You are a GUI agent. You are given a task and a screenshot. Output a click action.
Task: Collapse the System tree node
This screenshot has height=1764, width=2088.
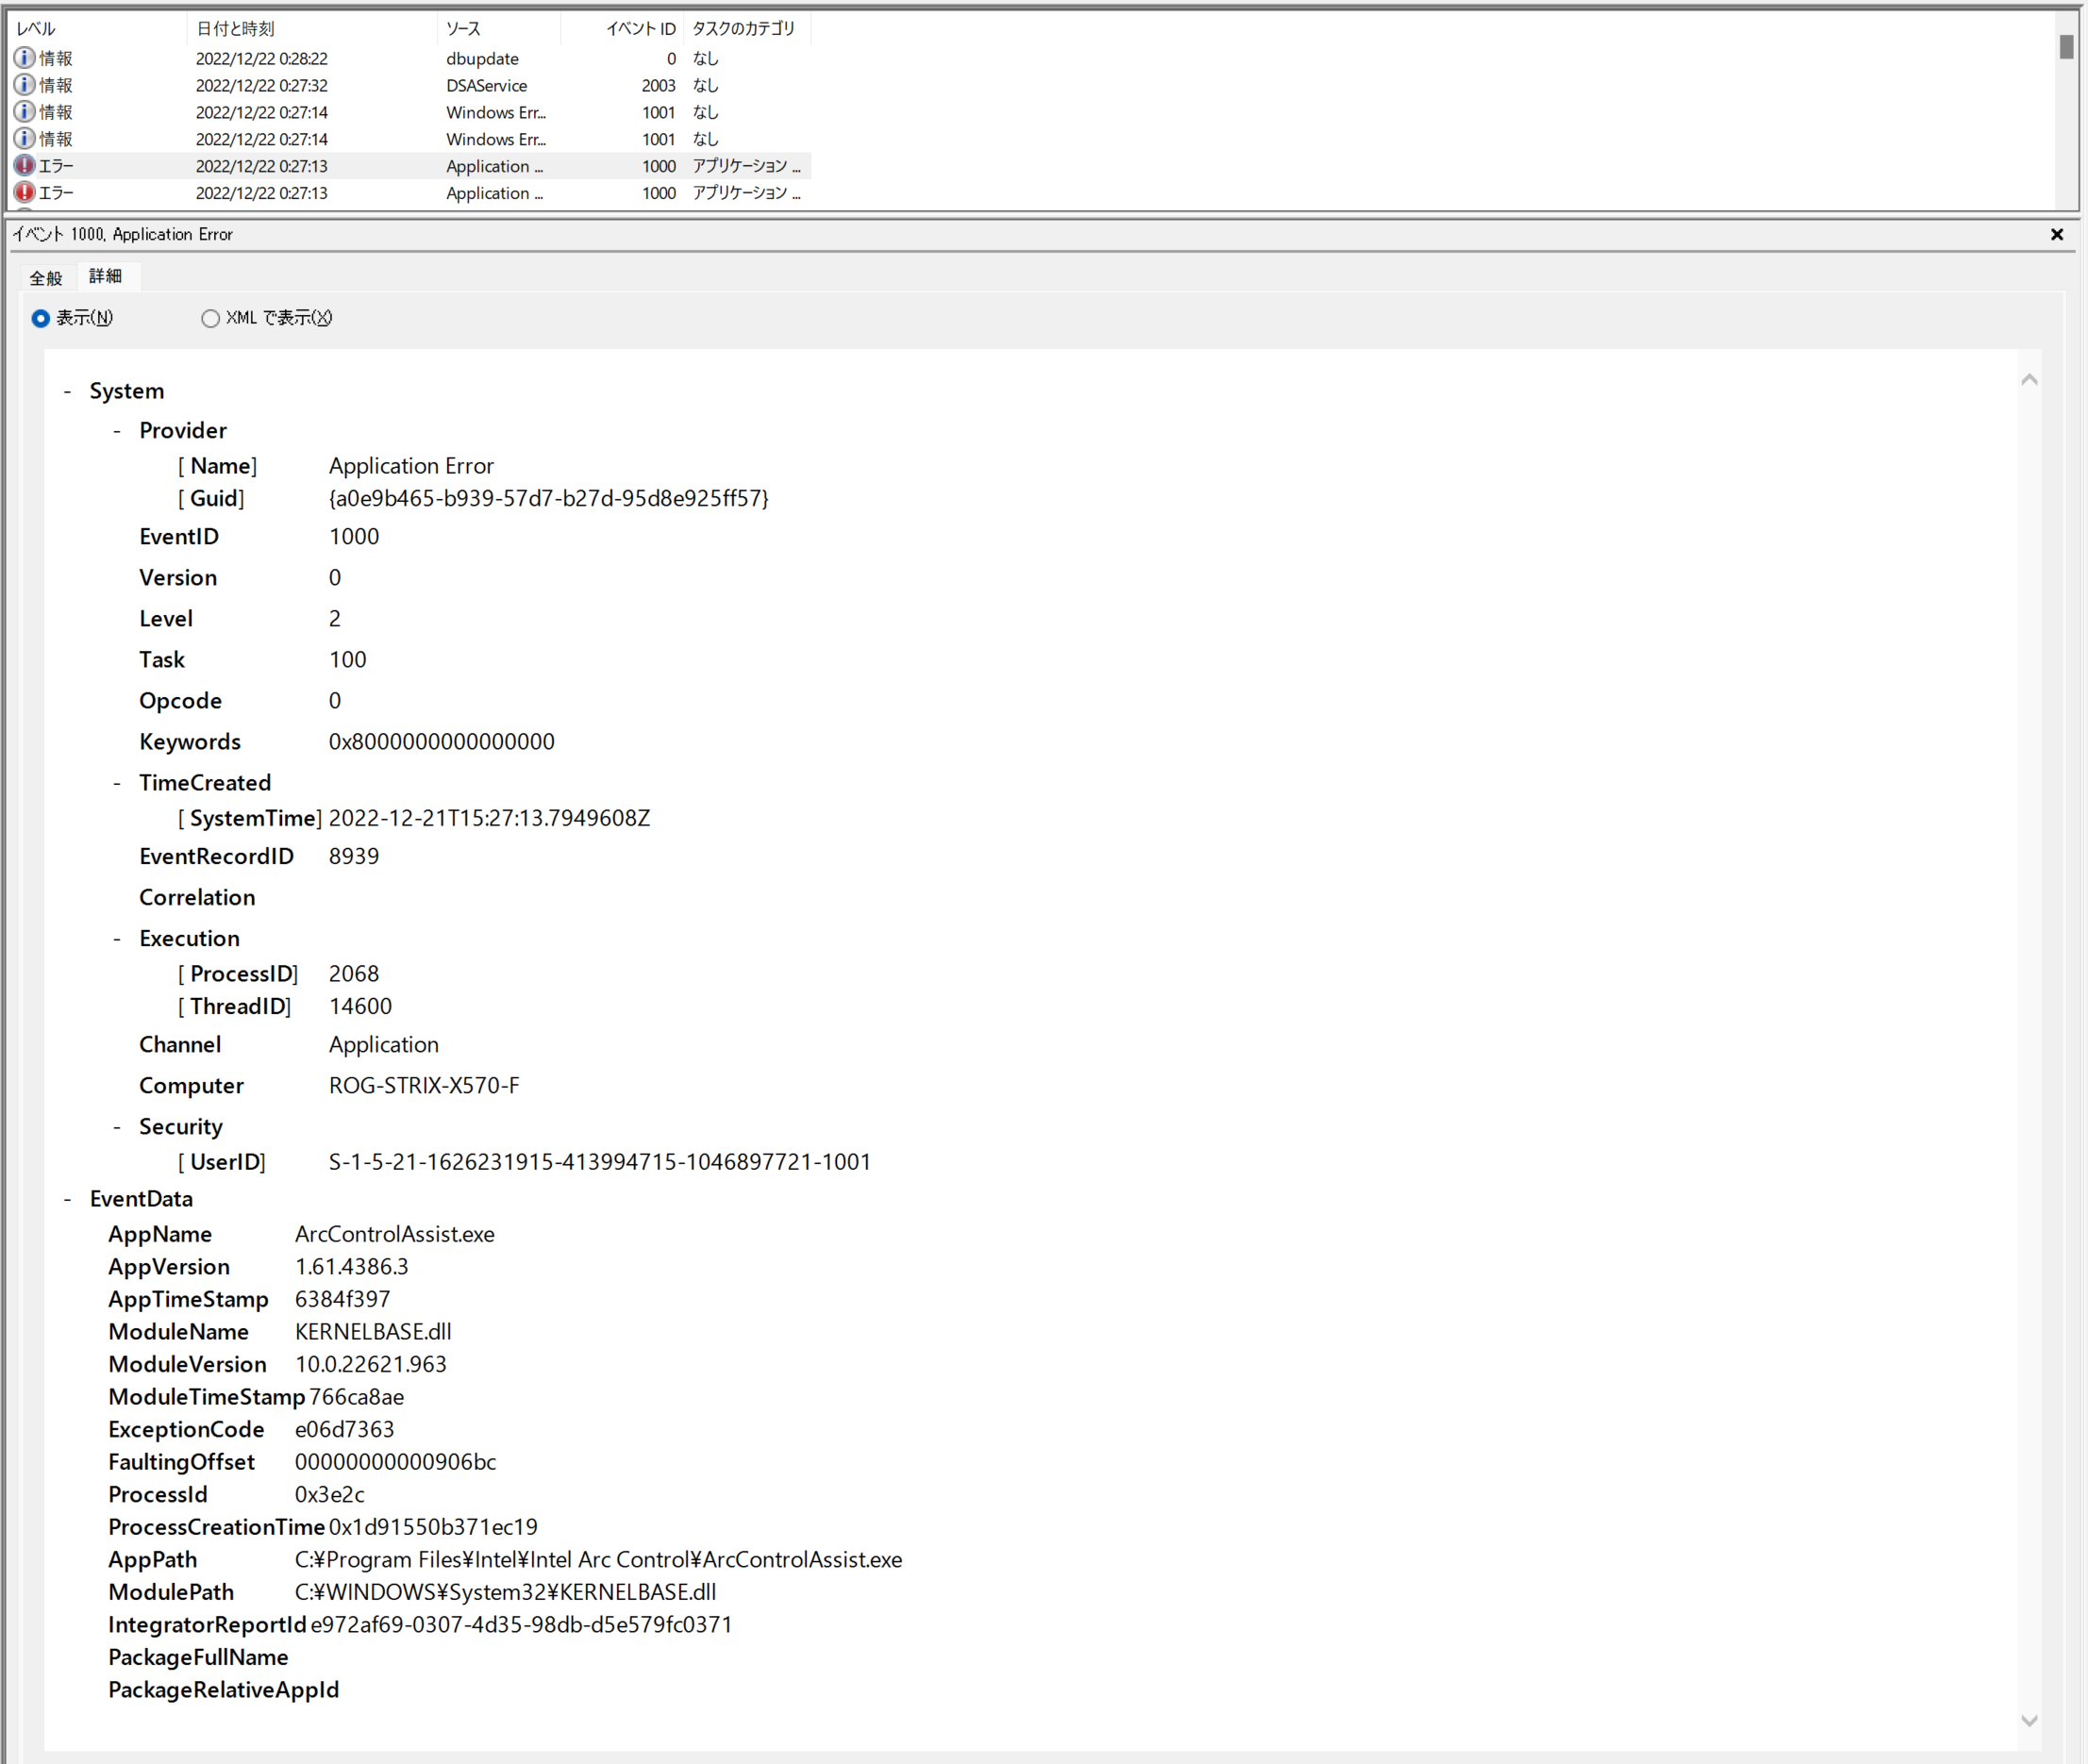(x=68, y=390)
